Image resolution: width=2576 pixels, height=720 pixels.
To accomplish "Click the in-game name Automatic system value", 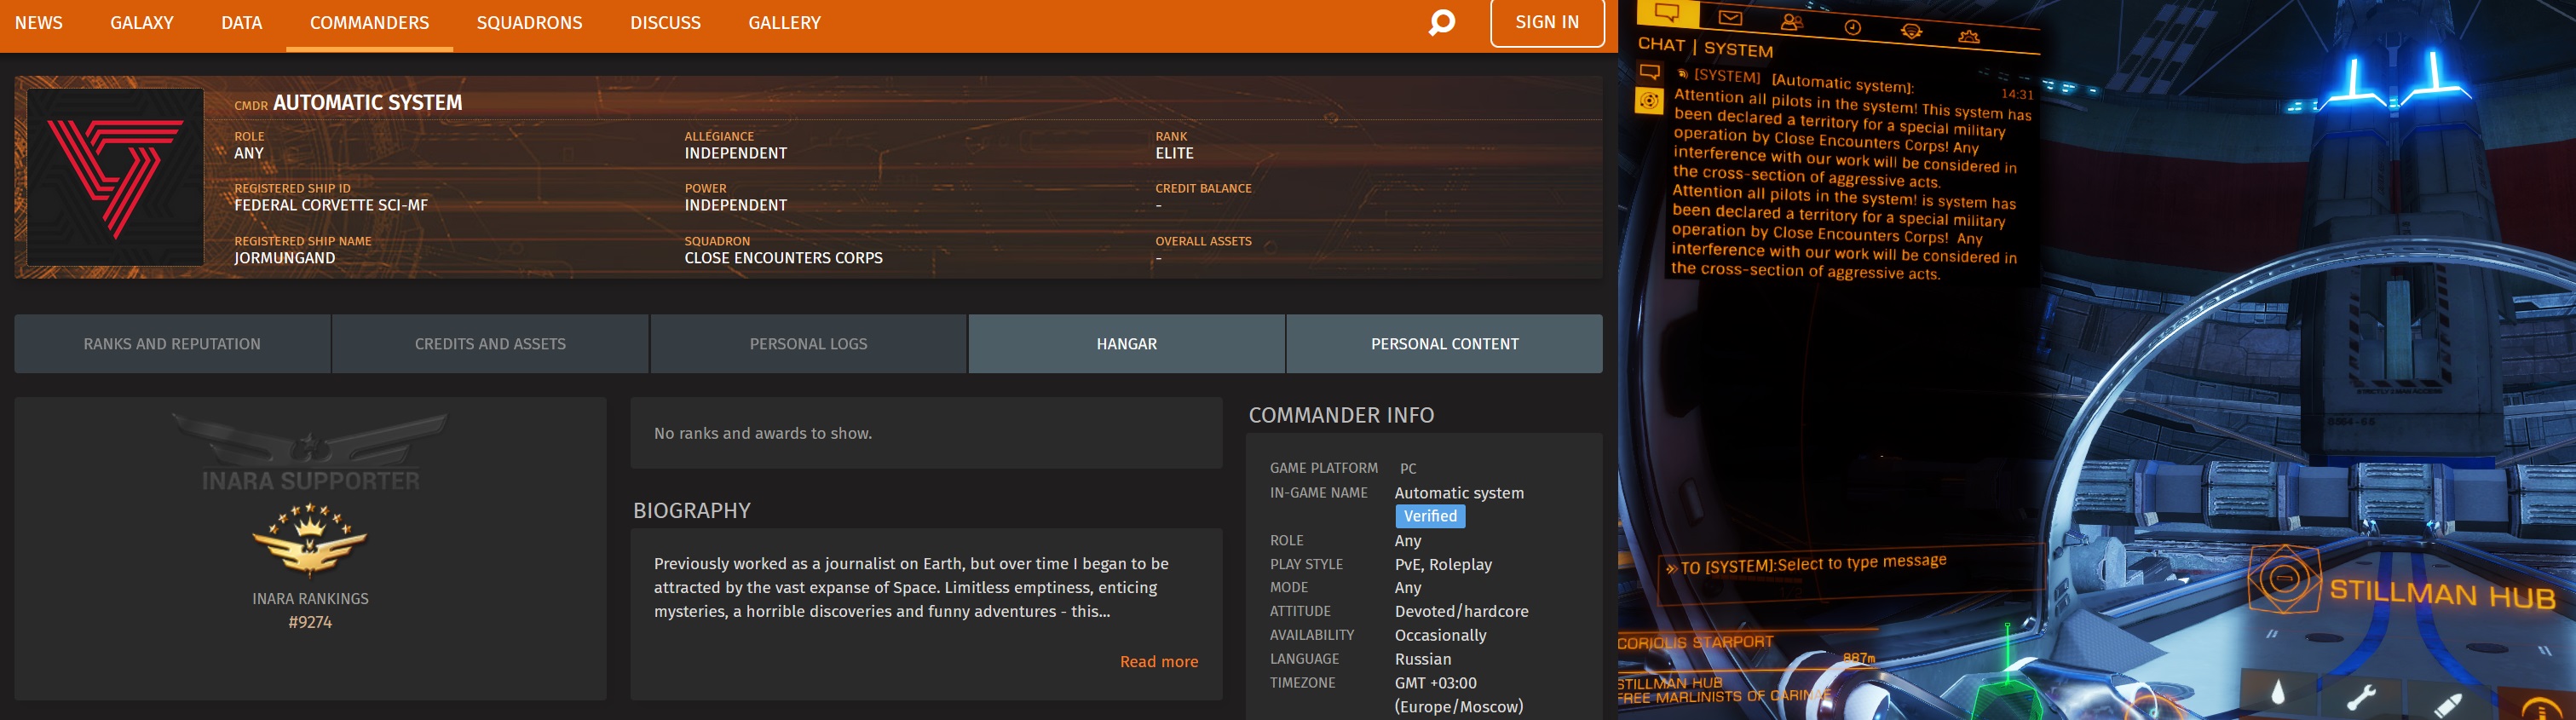I will [x=1459, y=493].
